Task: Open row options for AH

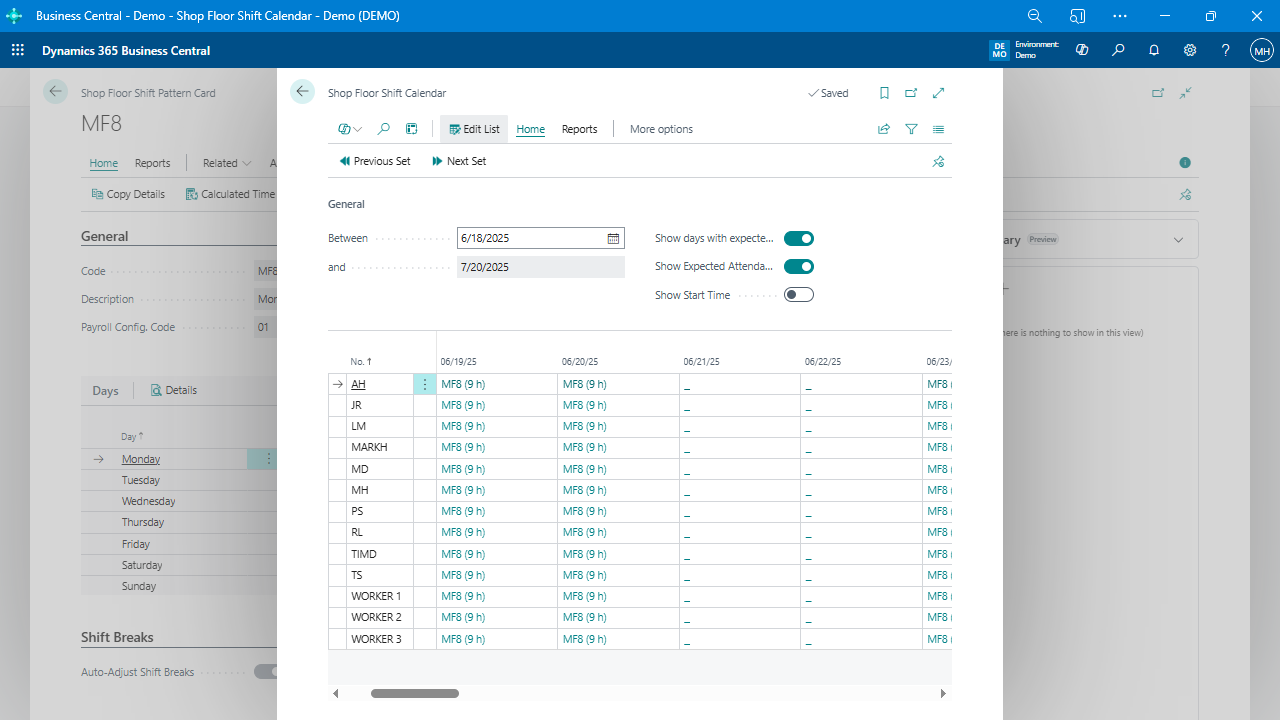Action: click(425, 384)
